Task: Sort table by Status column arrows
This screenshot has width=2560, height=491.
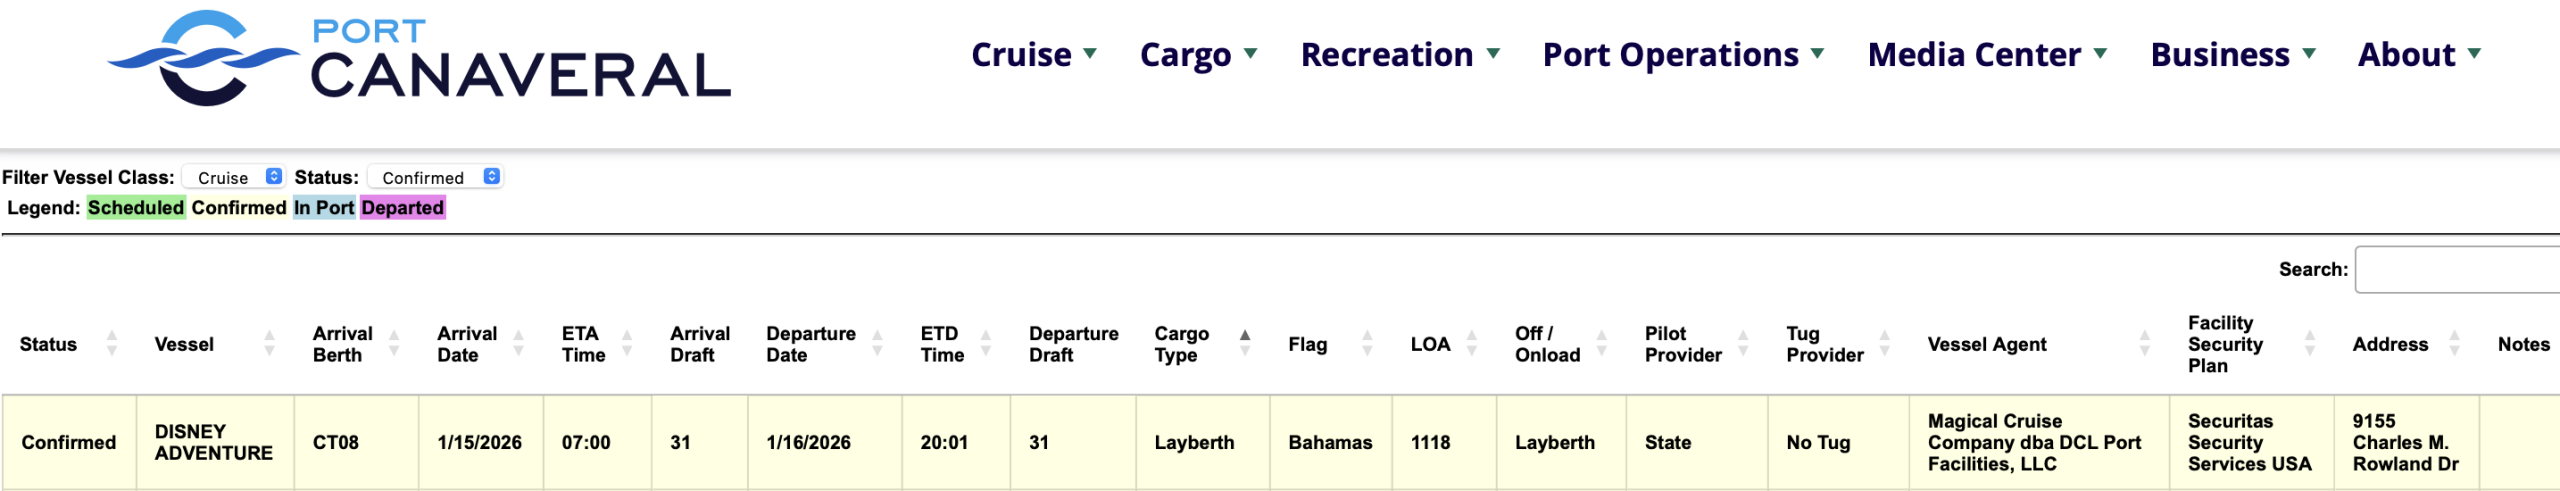Action: (112, 344)
